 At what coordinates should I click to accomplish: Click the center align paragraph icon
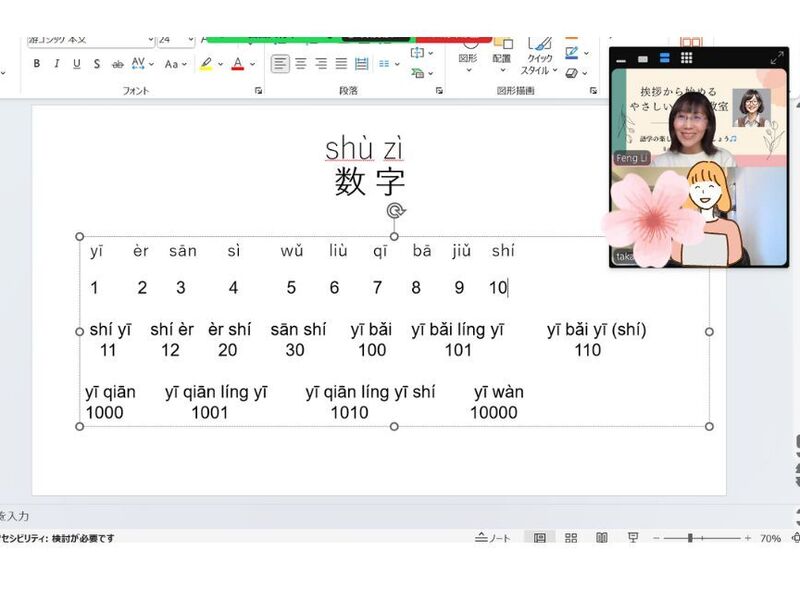click(x=301, y=64)
